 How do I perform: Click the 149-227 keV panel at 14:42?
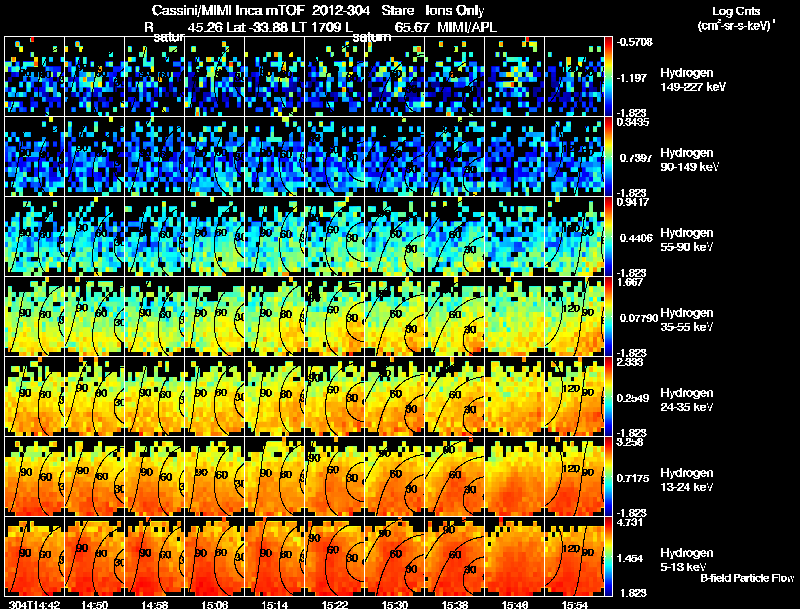[x=34, y=77]
